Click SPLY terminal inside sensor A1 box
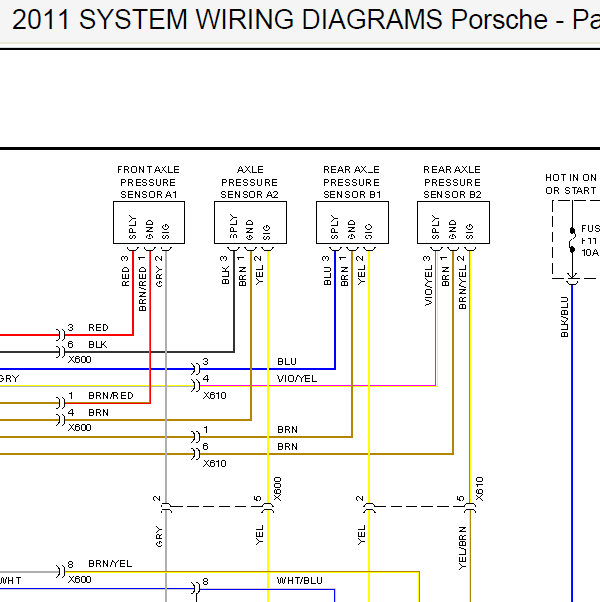This screenshot has width=600, height=602. 132,227
